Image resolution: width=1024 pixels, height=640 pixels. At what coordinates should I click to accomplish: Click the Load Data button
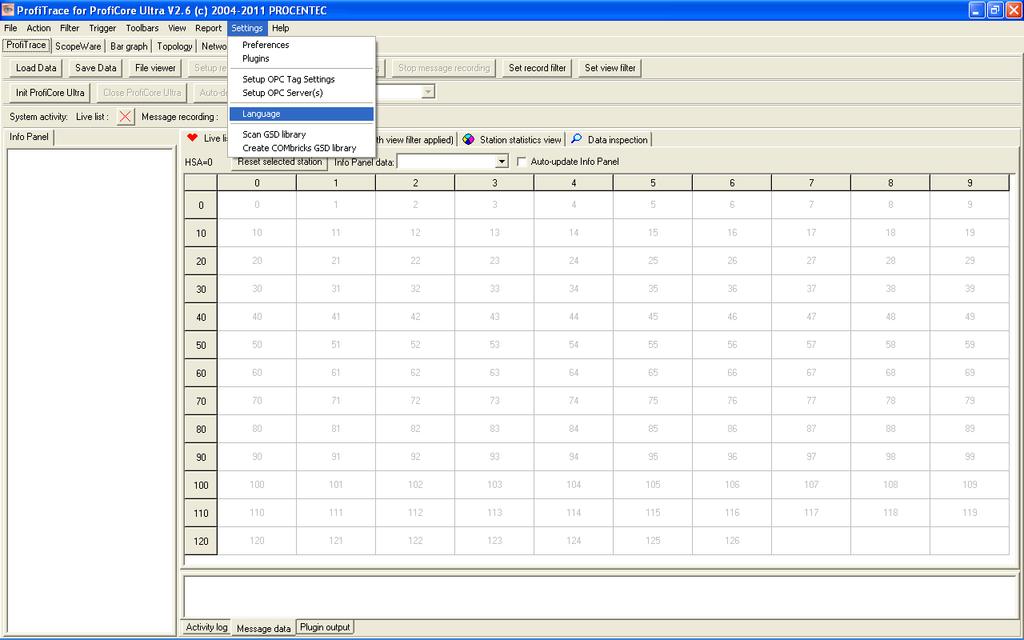click(x=36, y=68)
